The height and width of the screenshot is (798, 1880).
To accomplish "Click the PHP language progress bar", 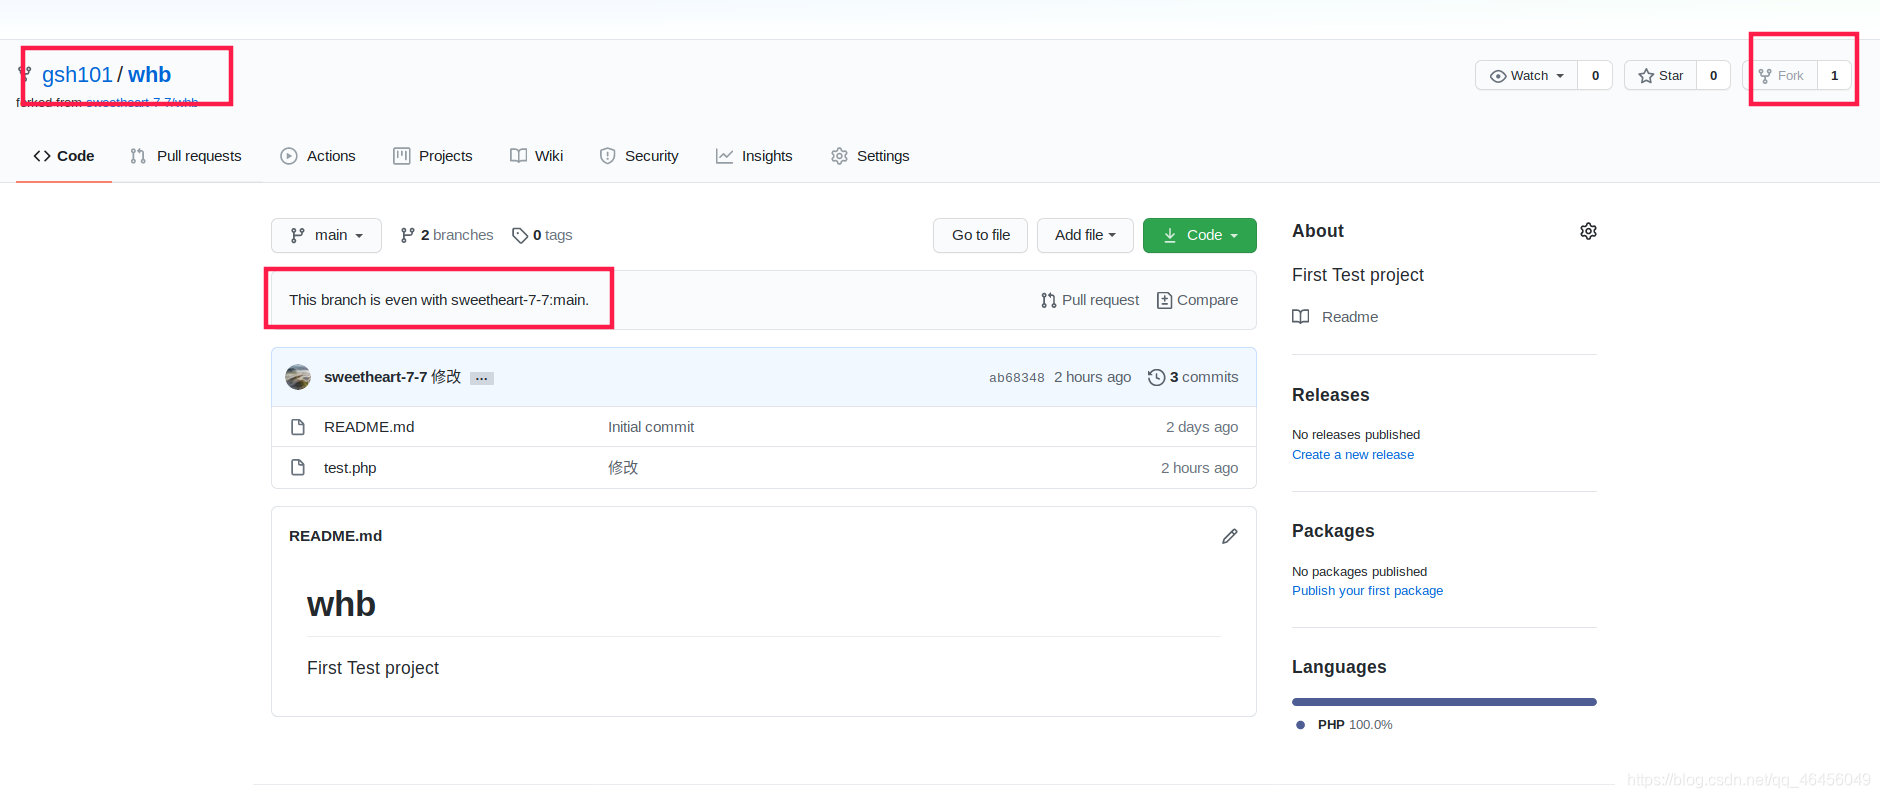I will (x=1444, y=702).
